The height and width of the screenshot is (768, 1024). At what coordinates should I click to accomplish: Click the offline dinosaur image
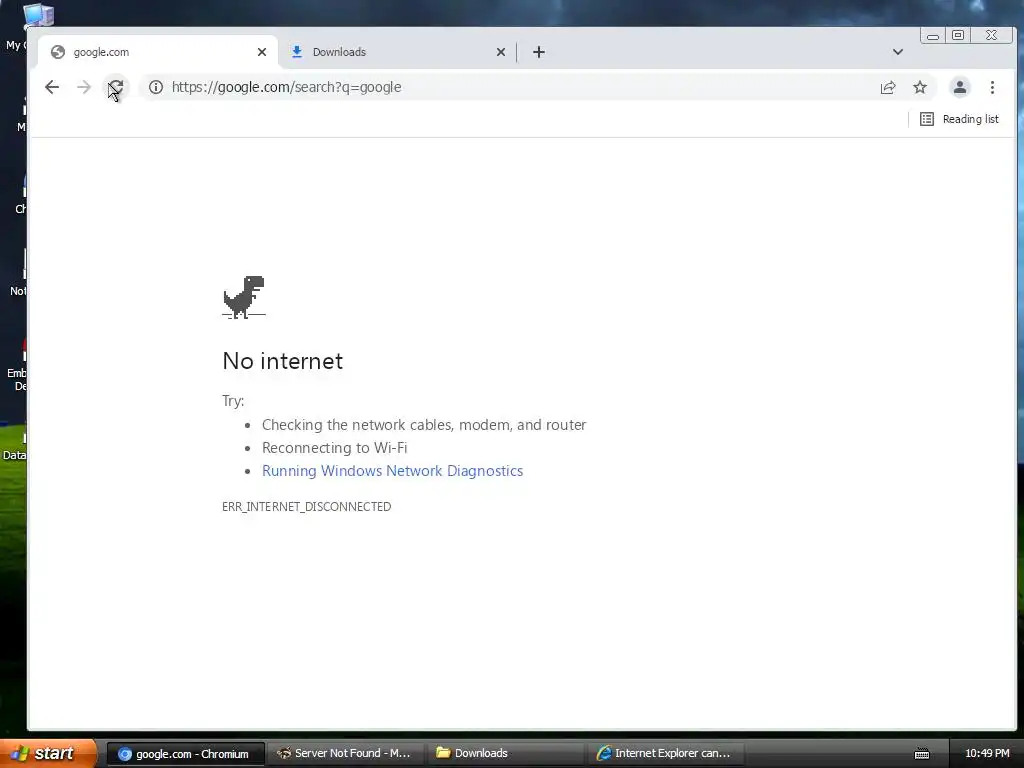(244, 297)
